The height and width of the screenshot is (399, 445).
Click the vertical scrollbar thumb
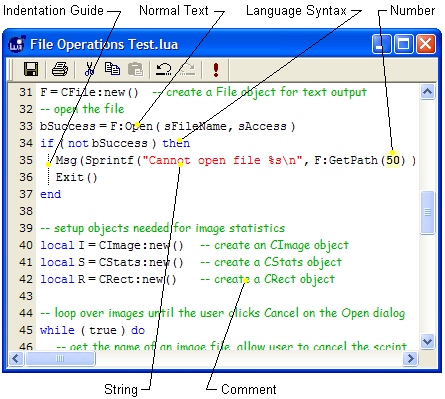(x=428, y=212)
